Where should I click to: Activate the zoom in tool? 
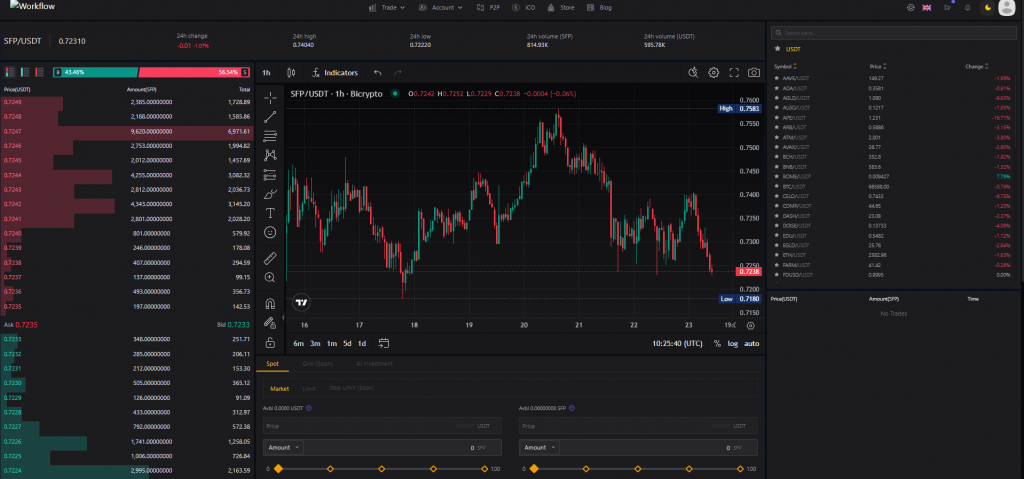[x=270, y=278]
